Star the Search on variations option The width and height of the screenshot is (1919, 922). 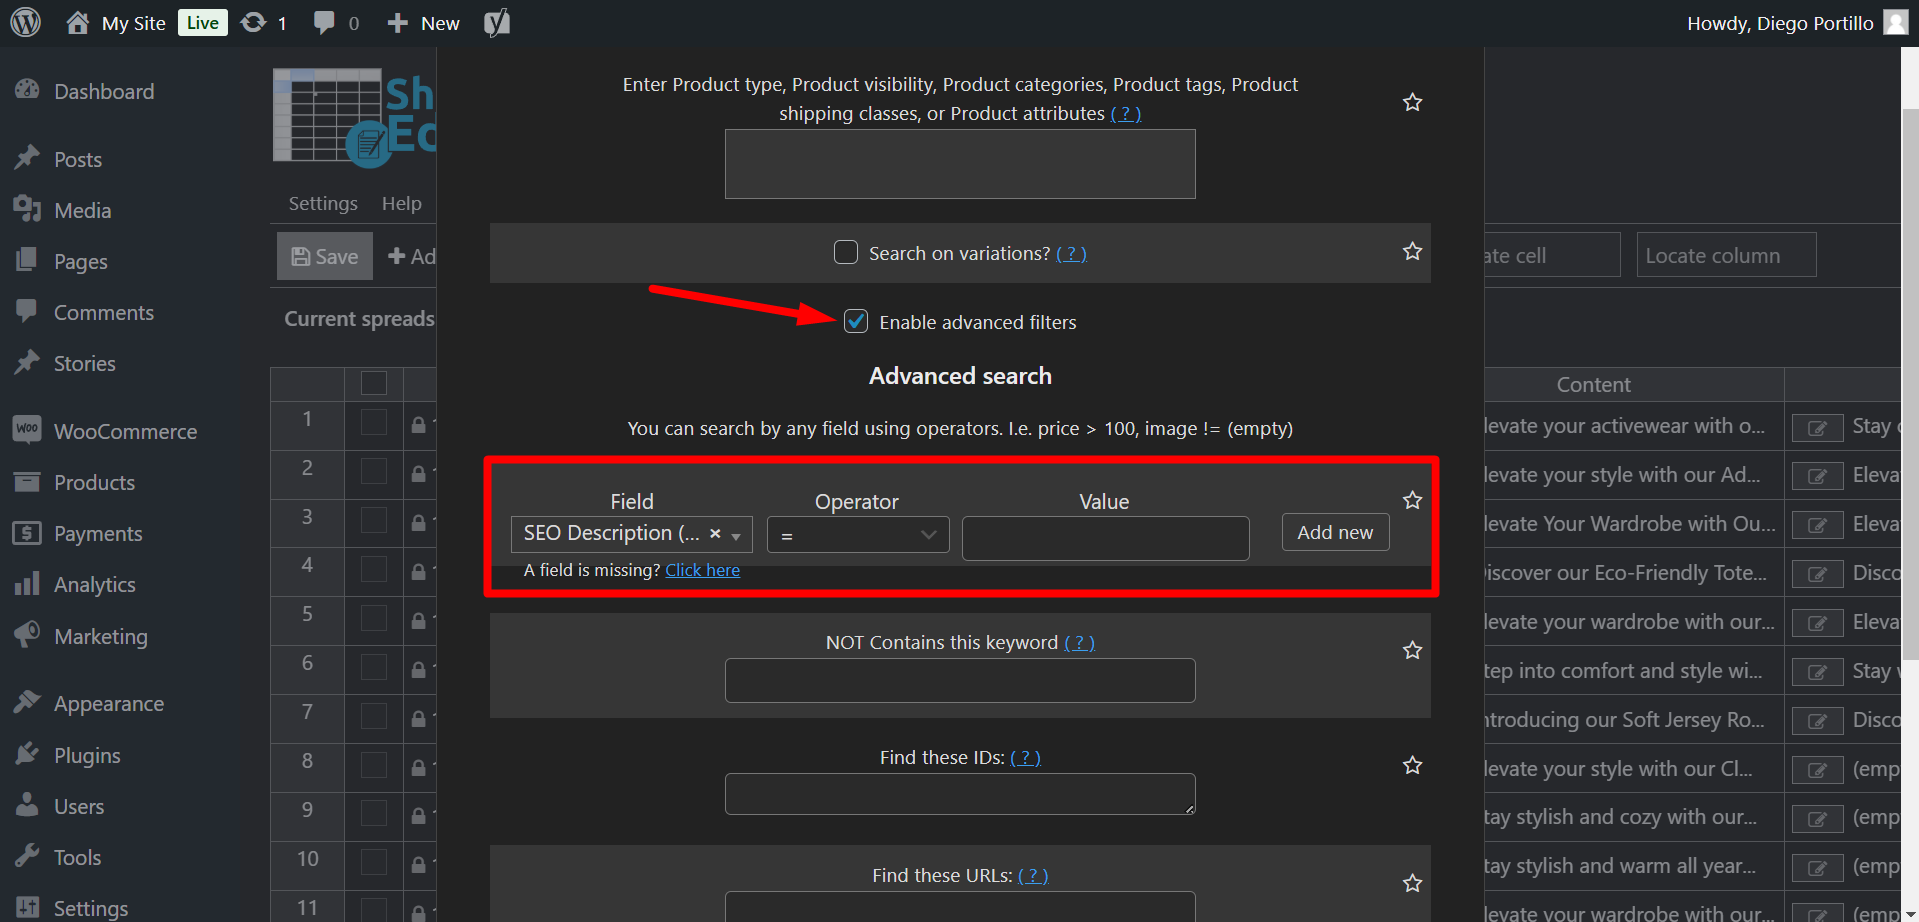tap(1412, 252)
